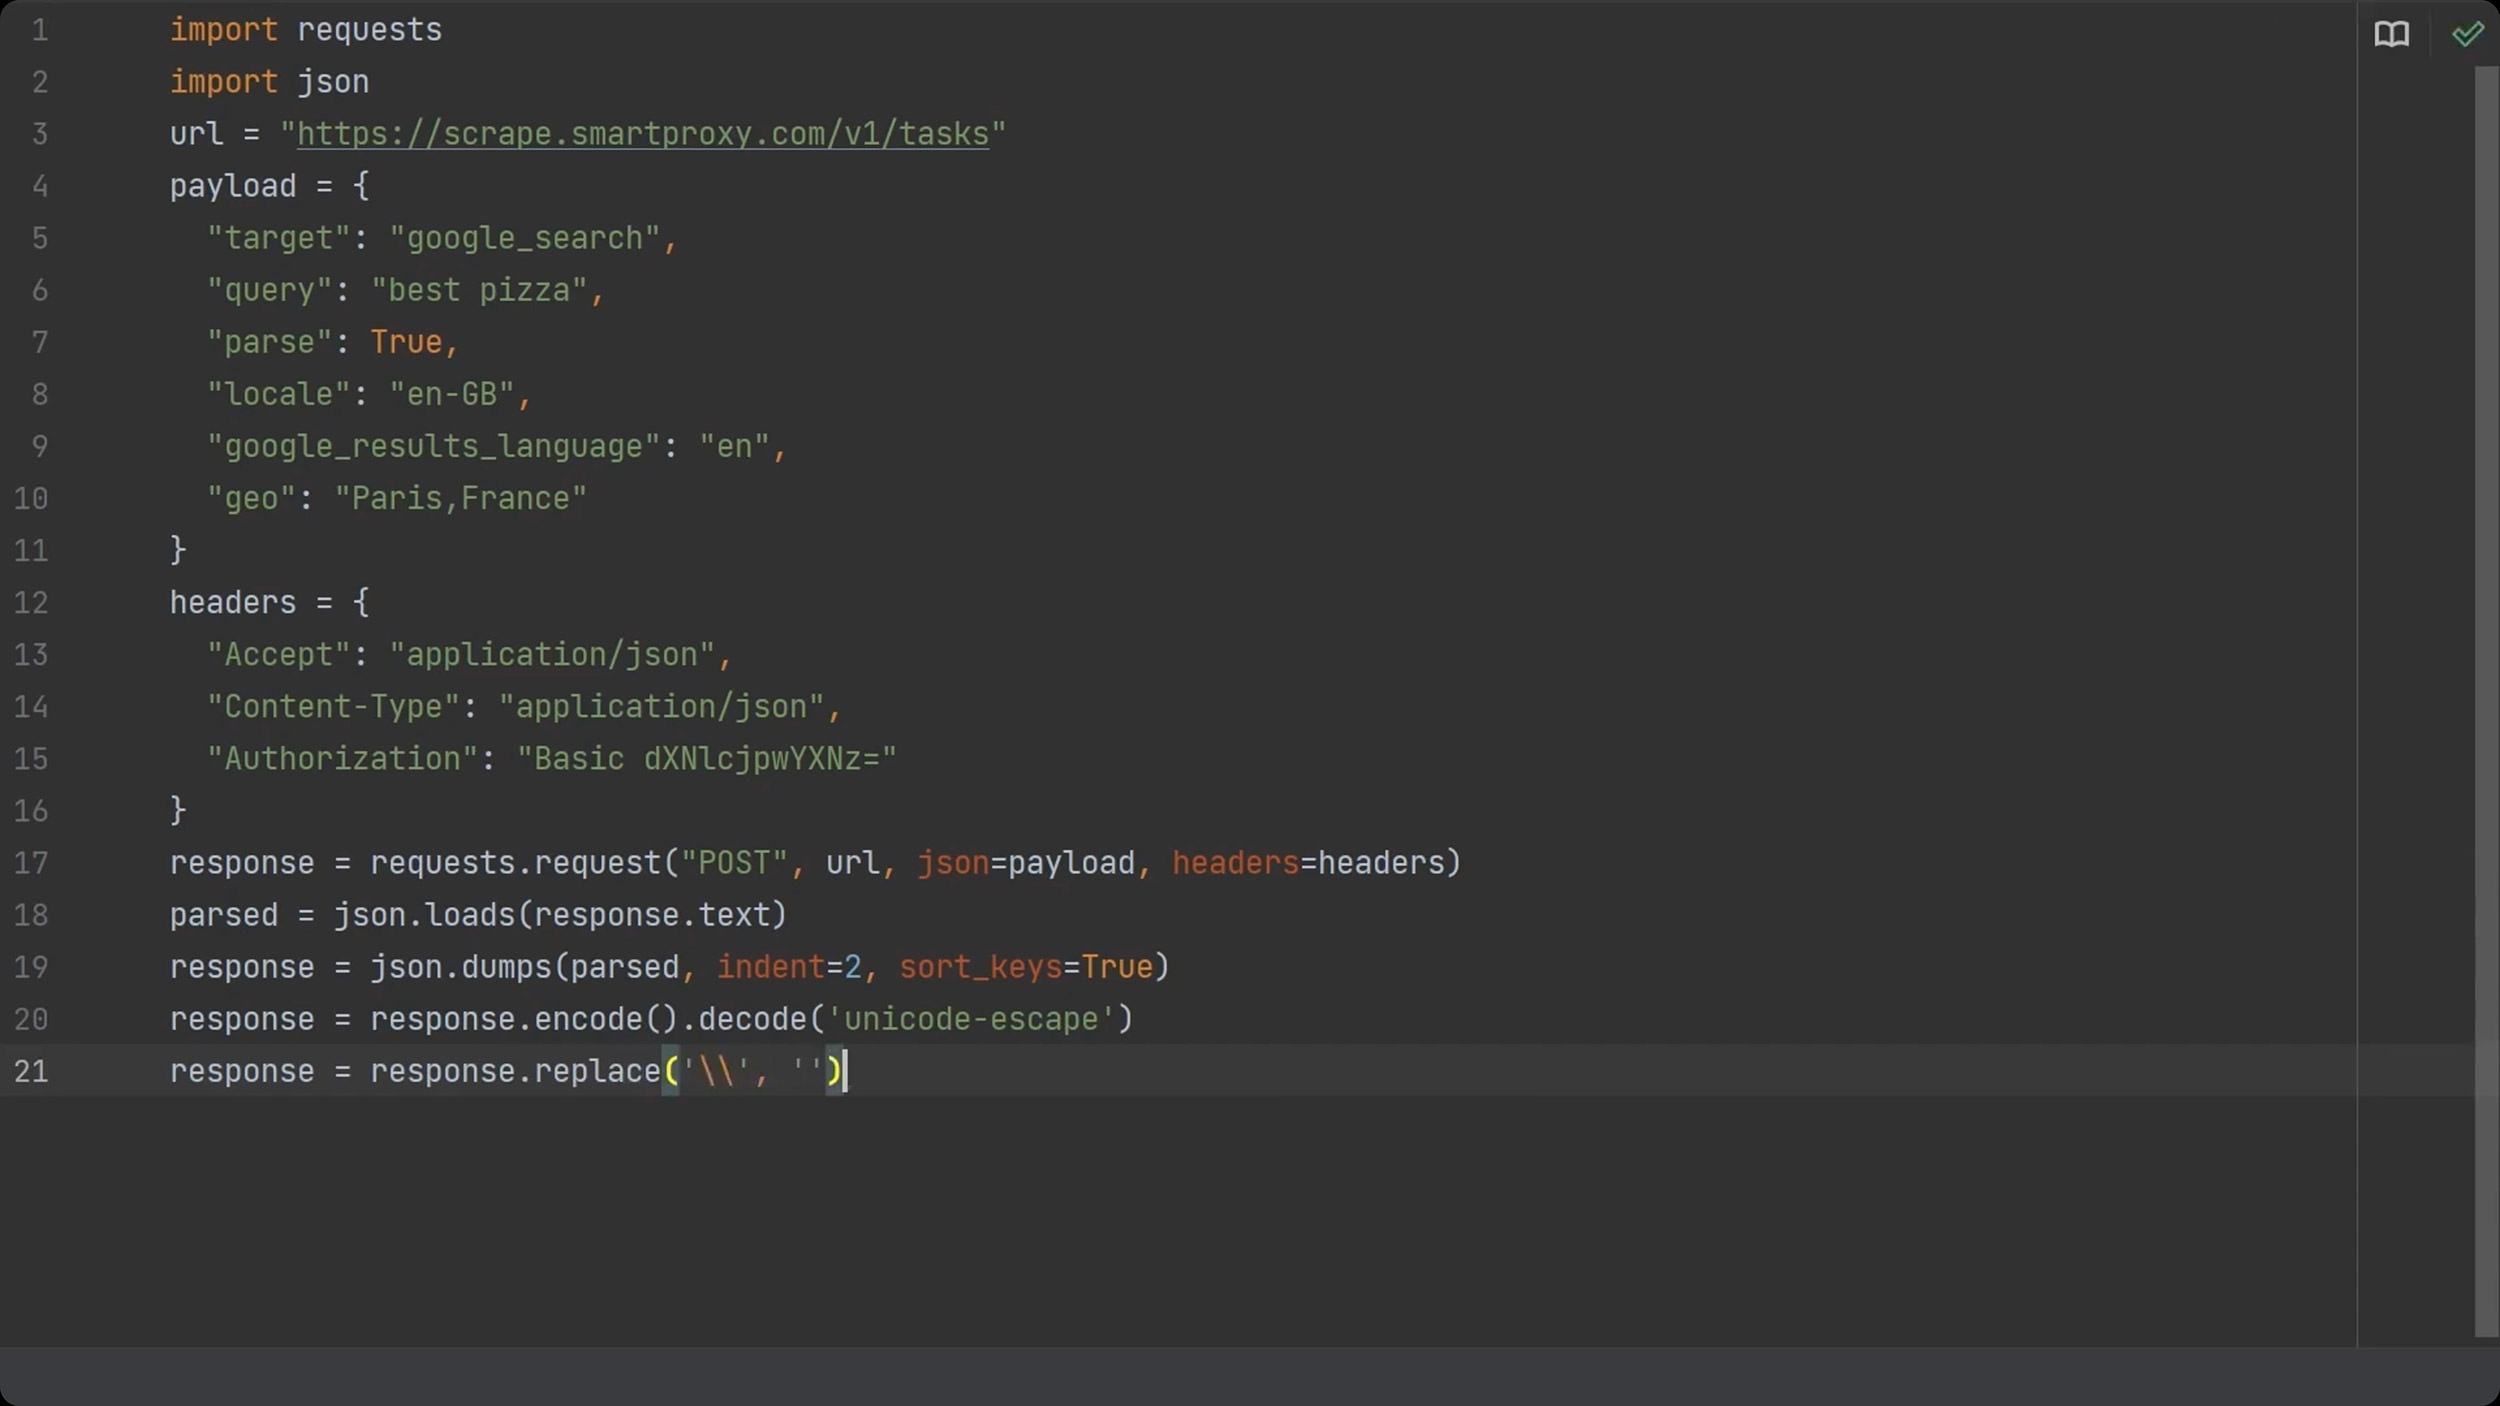This screenshot has width=2500, height=1406.
Task: Click the opening brace after payload
Action: (361, 186)
